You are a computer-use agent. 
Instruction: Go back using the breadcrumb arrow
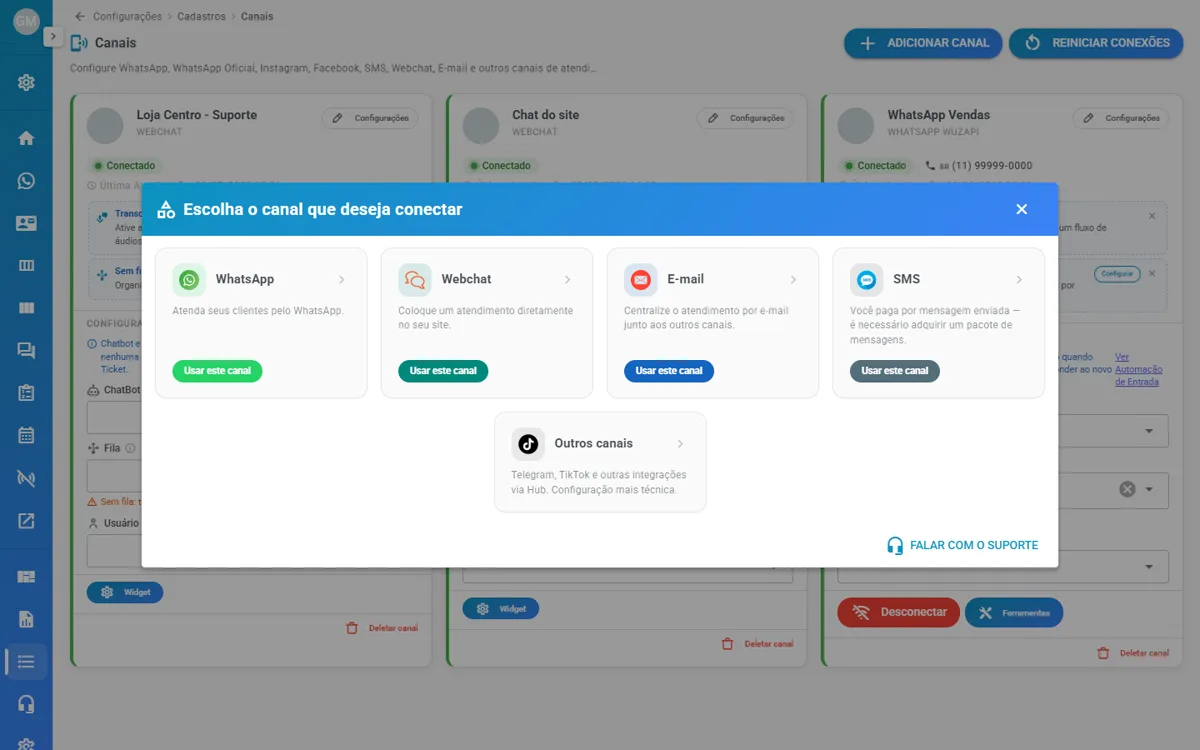coord(80,16)
